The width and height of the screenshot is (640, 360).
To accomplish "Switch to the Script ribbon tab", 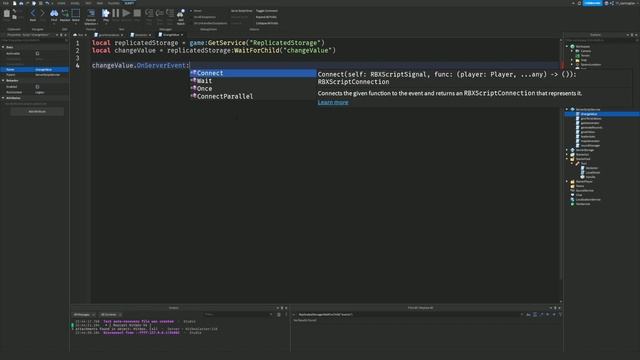I will click(129, 3).
